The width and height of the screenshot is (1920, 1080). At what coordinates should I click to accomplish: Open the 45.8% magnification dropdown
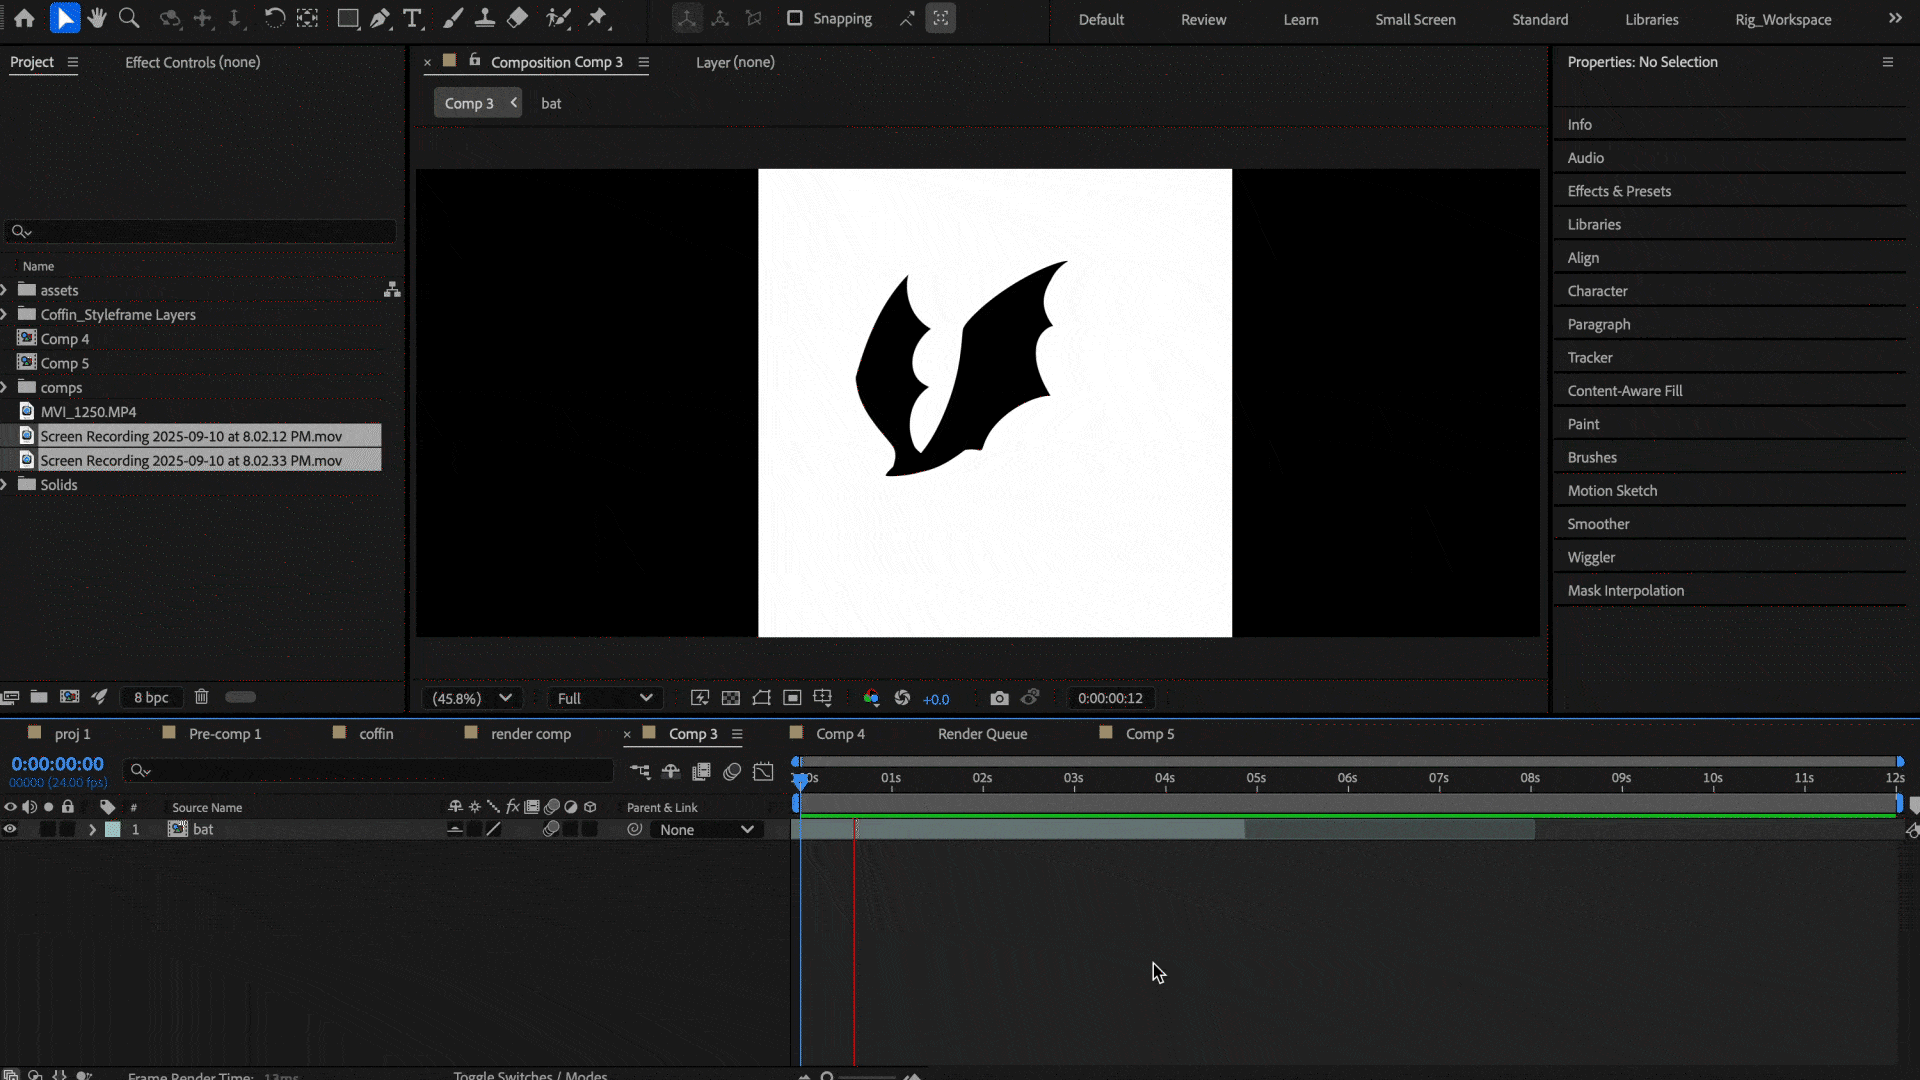[471, 698]
